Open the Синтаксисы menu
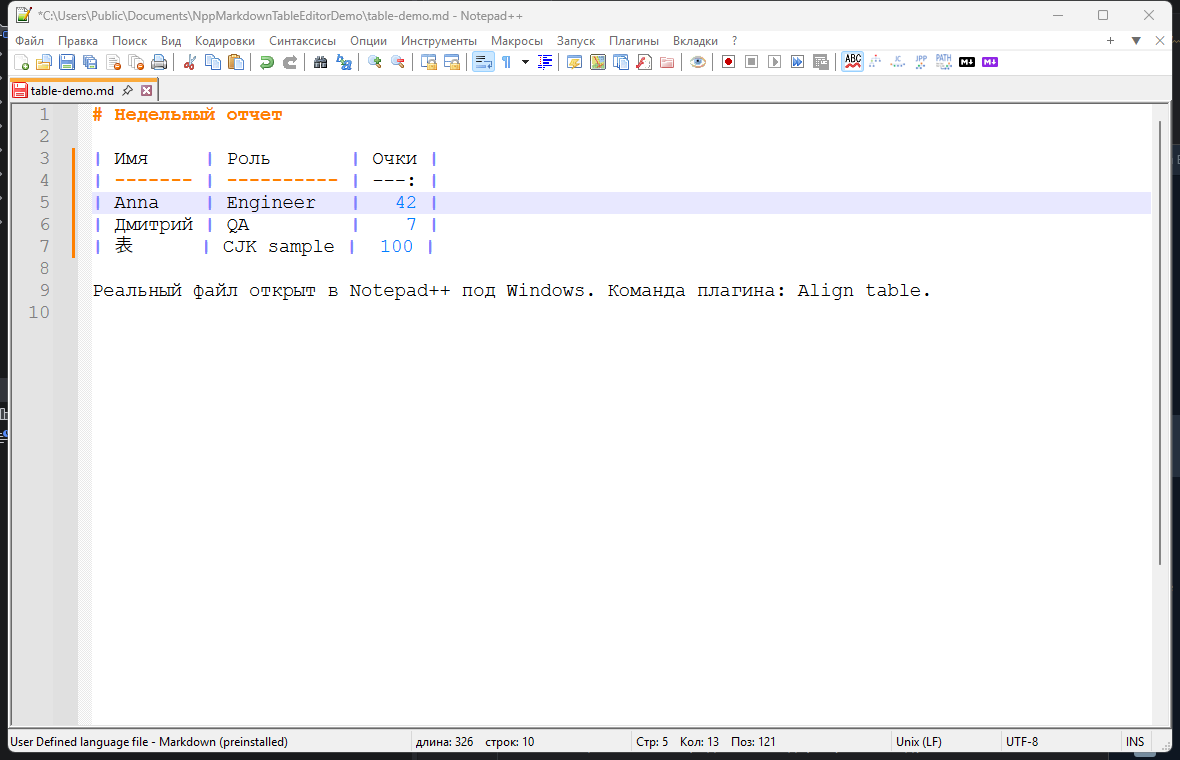The width and height of the screenshot is (1180, 760). (x=302, y=41)
